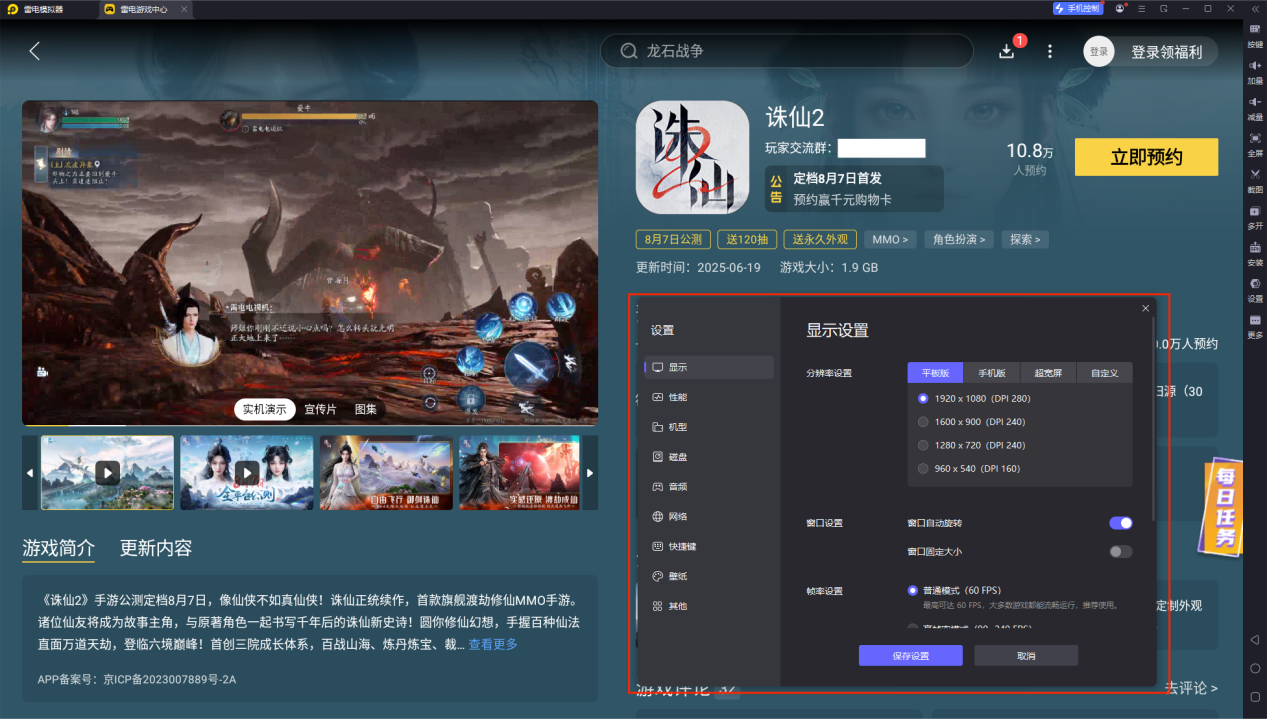Screen dimensions: 1267x719
Task: Enable the 窗口固定大小 toggle
Action: tap(1121, 551)
